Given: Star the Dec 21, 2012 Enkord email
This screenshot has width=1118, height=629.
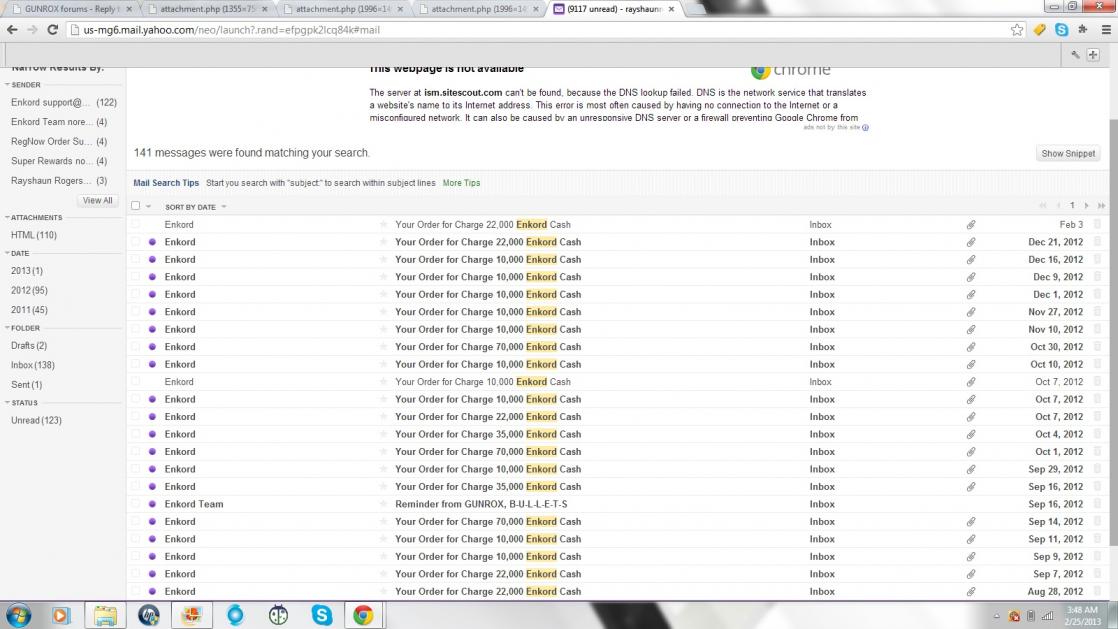Looking at the screenshot, I should [x=383, y=242].
